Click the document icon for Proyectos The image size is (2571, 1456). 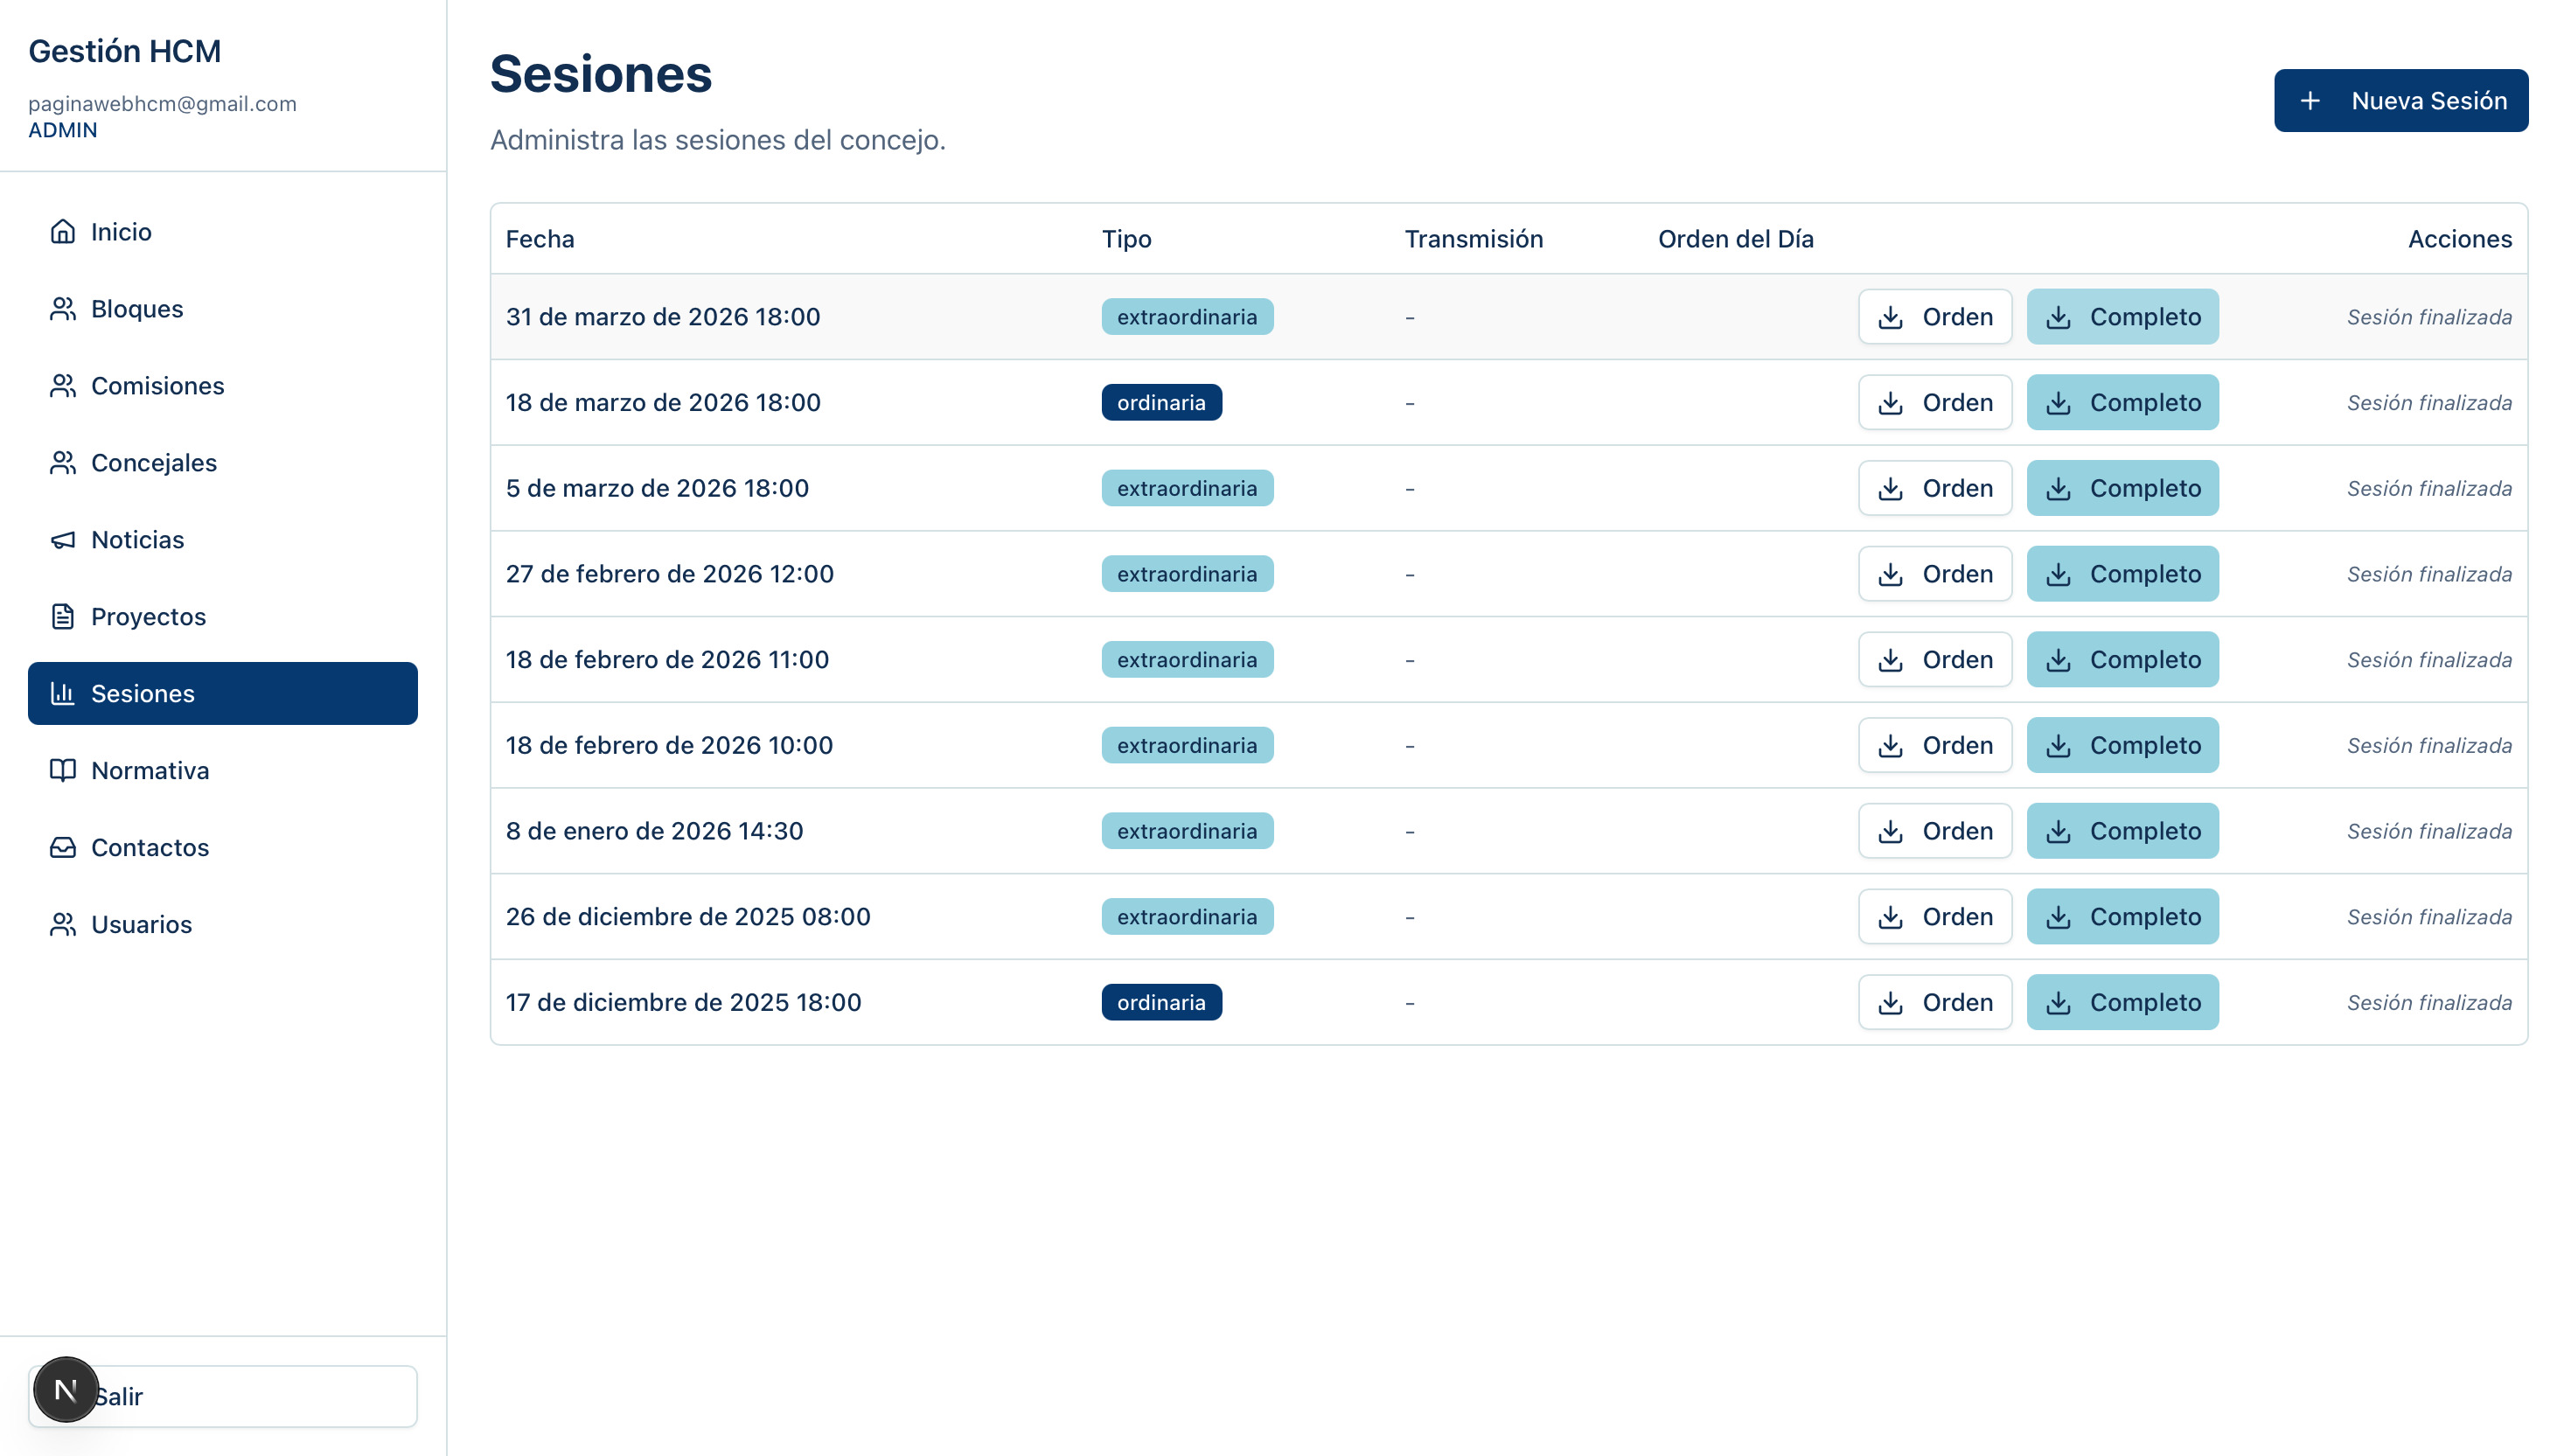(63, 617)
